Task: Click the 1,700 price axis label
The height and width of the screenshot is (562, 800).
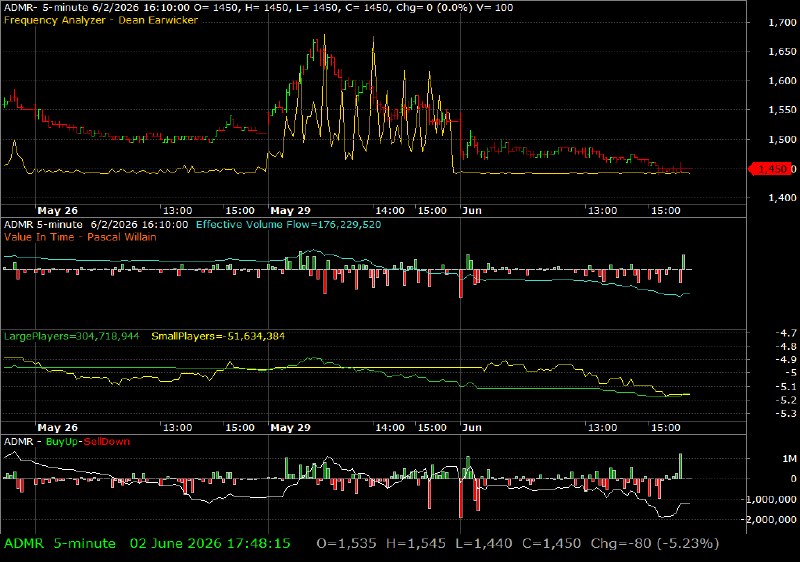Action: 782,22
